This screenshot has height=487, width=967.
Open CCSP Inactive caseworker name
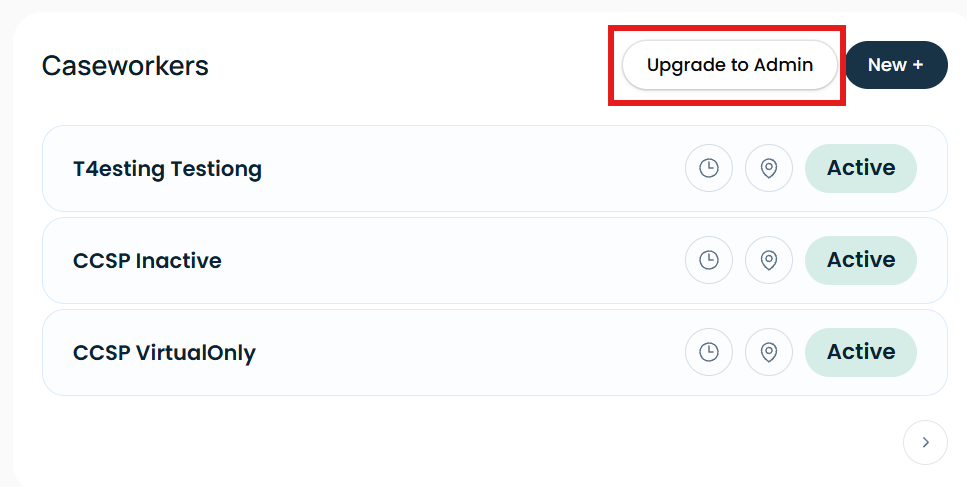(x=147, y=260)
